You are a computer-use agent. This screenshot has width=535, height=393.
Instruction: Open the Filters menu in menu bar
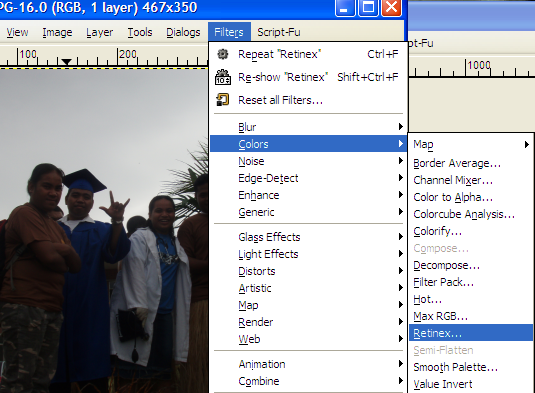tap(229, 32)
